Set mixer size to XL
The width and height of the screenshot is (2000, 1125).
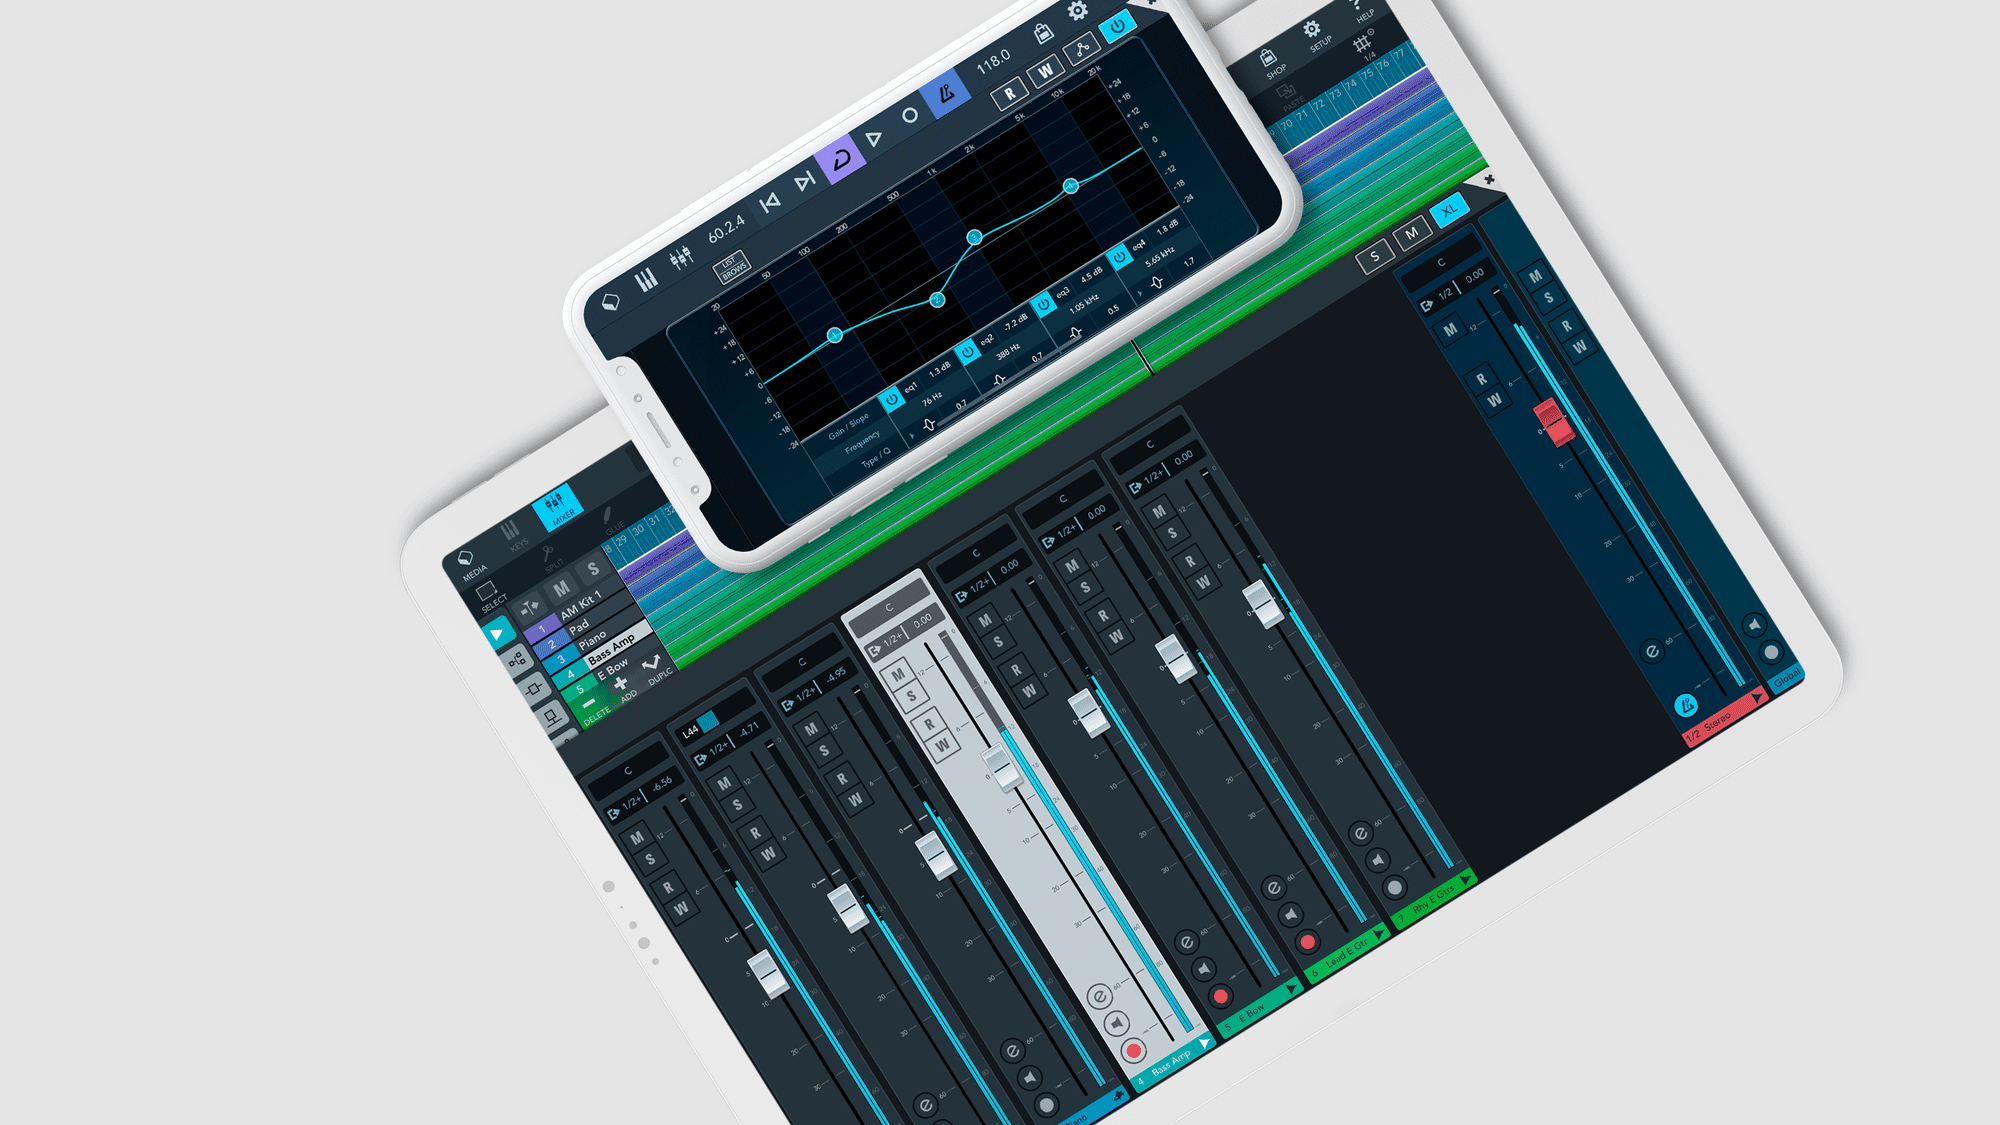coord(1448,211)
